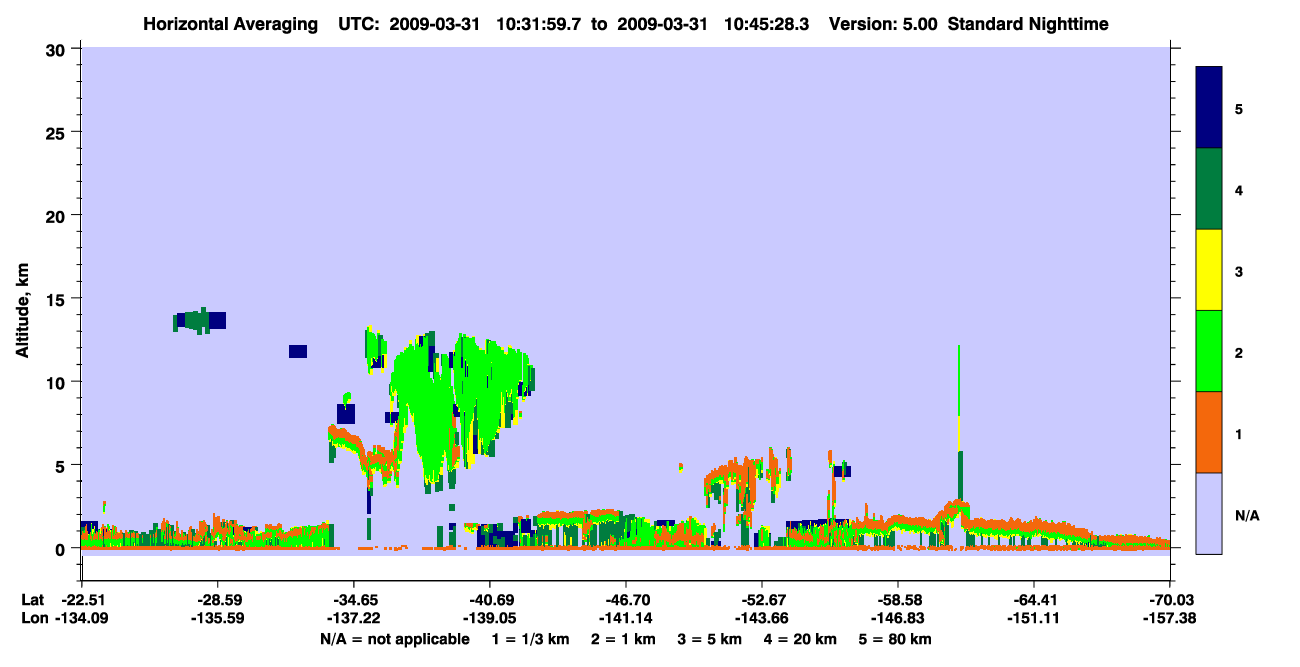Click latitude value -28.59
This screenshot has width=1300, height=667.
click(x=217, y=600)
